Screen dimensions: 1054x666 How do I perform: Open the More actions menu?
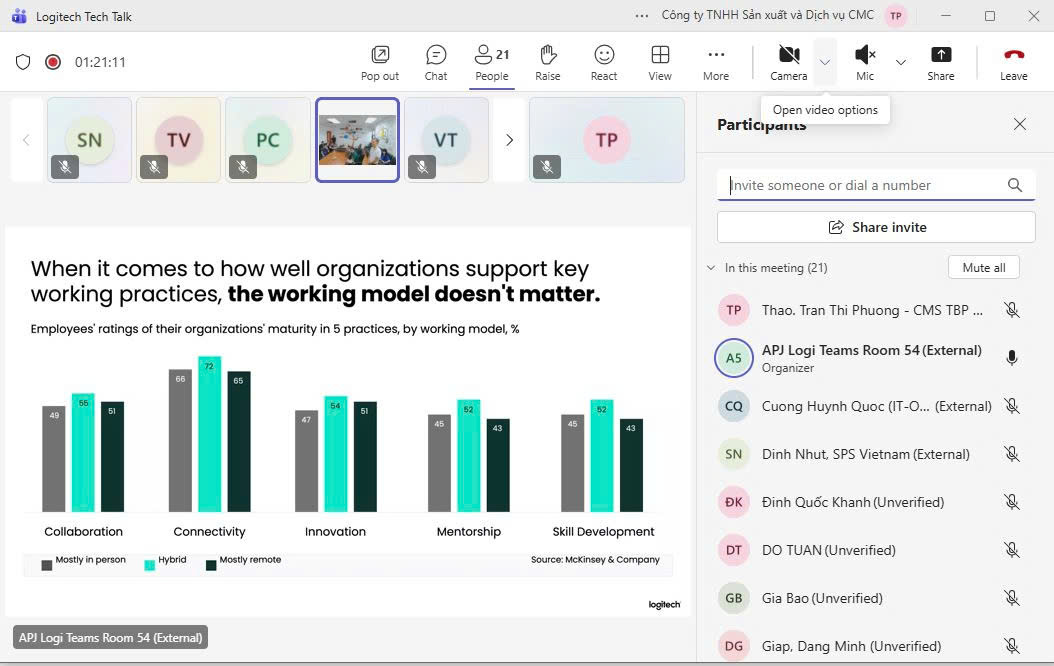pyautogui.click(x=716, y=62)
